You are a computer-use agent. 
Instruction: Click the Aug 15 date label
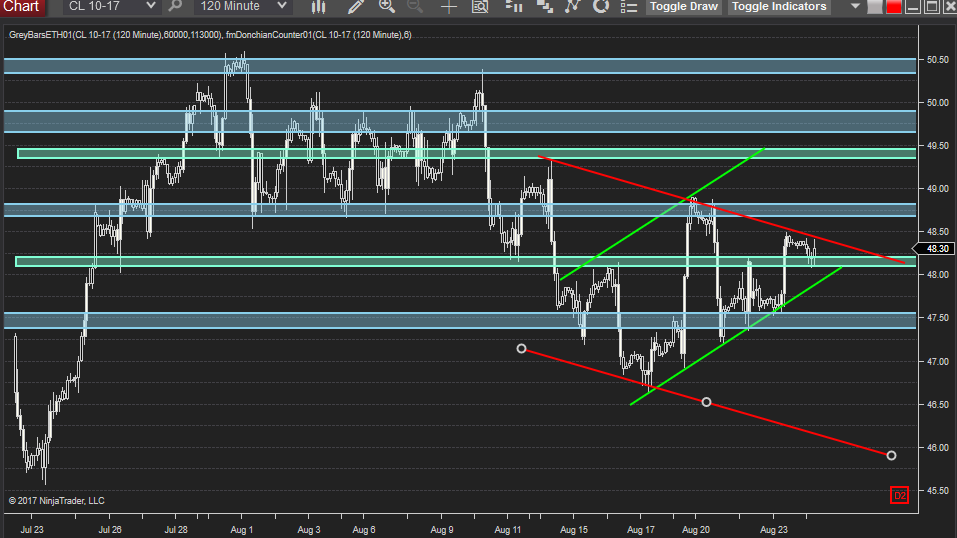pyautogui.click(x=574, y=529)
